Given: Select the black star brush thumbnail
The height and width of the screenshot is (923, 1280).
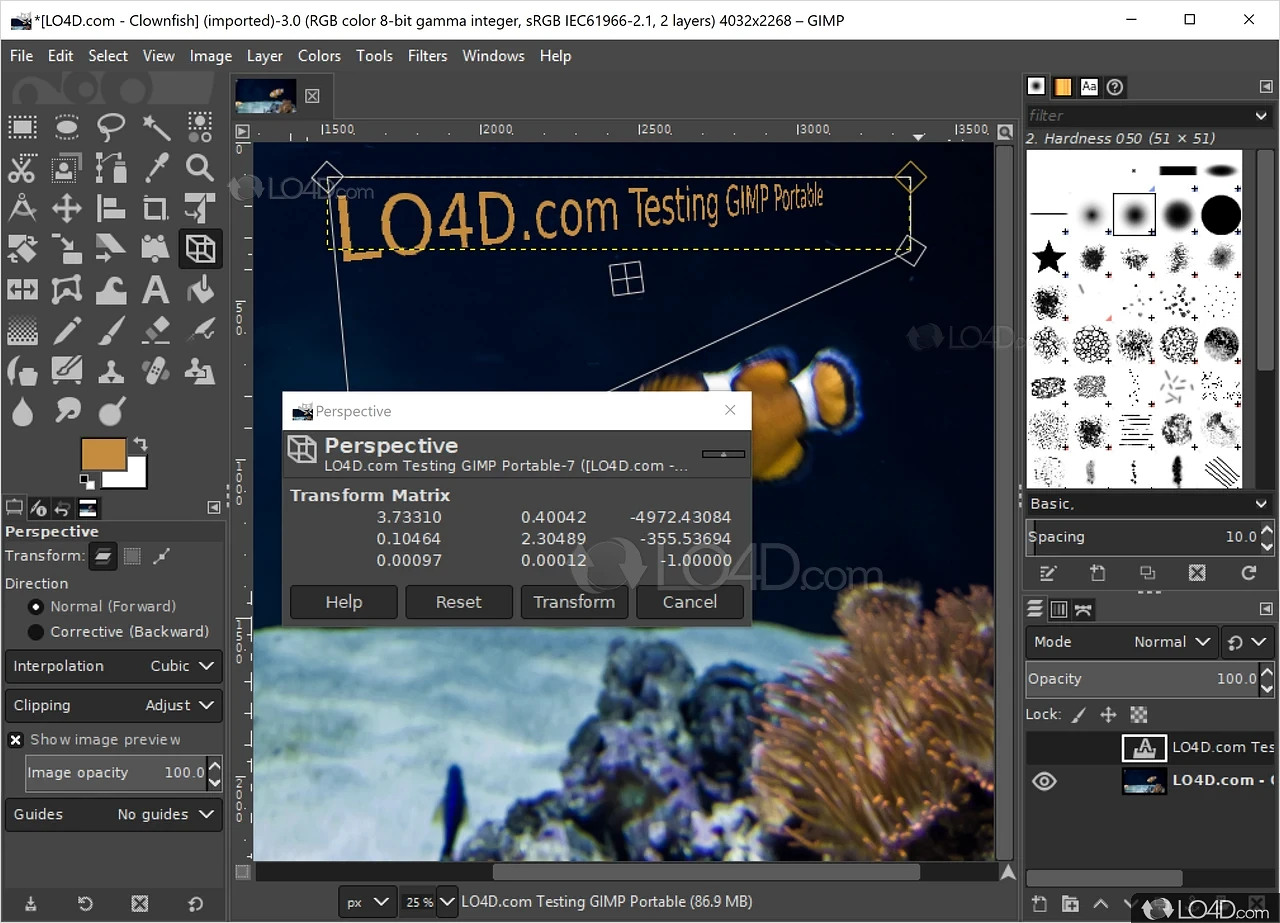Looking at the screenshot, I should click(1049, 258).
